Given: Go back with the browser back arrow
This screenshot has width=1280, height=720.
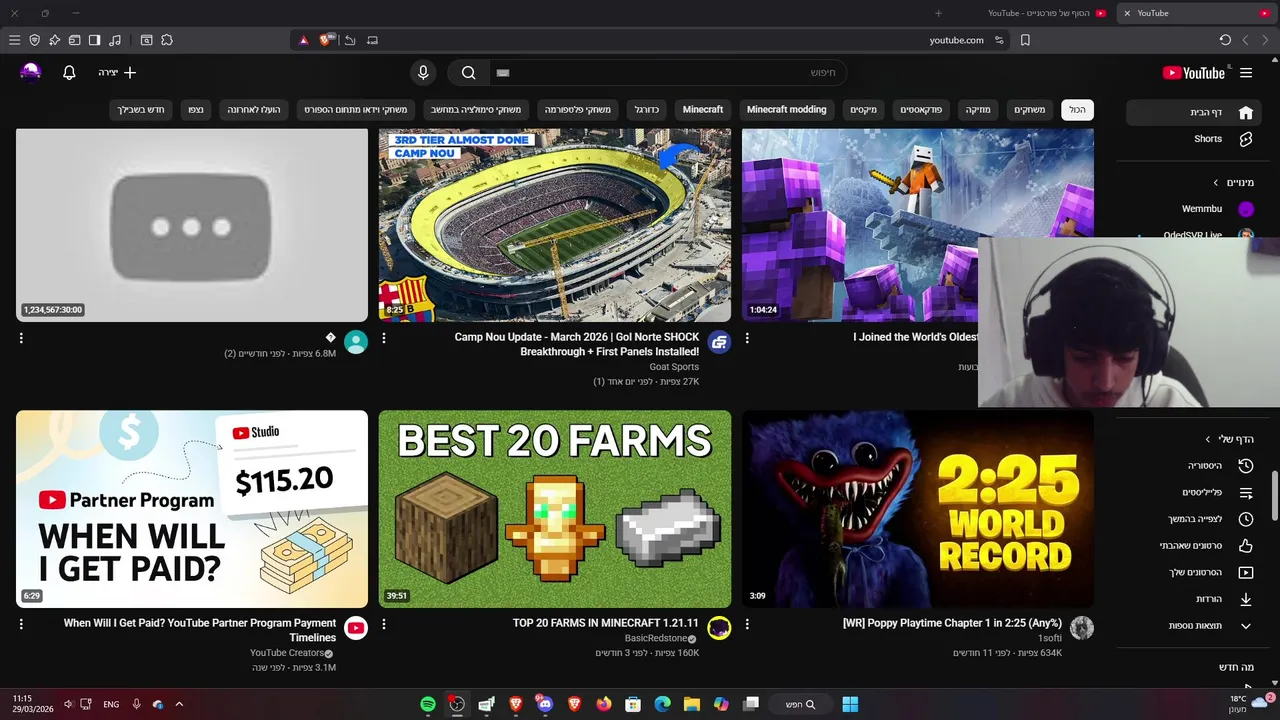Looking at the screenshot, I should 1265,40.
